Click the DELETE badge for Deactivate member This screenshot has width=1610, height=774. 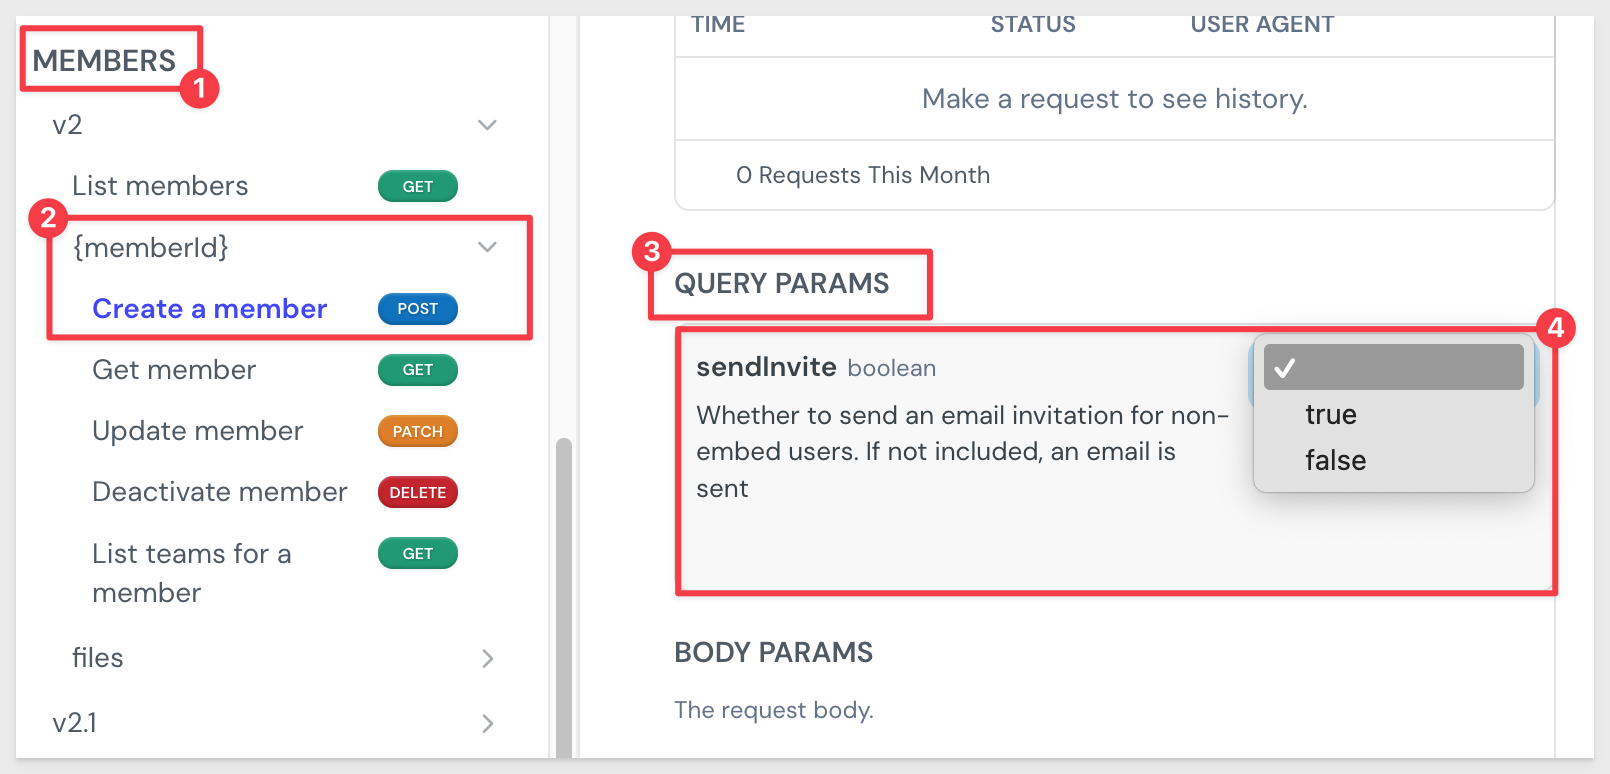[417, 492]
